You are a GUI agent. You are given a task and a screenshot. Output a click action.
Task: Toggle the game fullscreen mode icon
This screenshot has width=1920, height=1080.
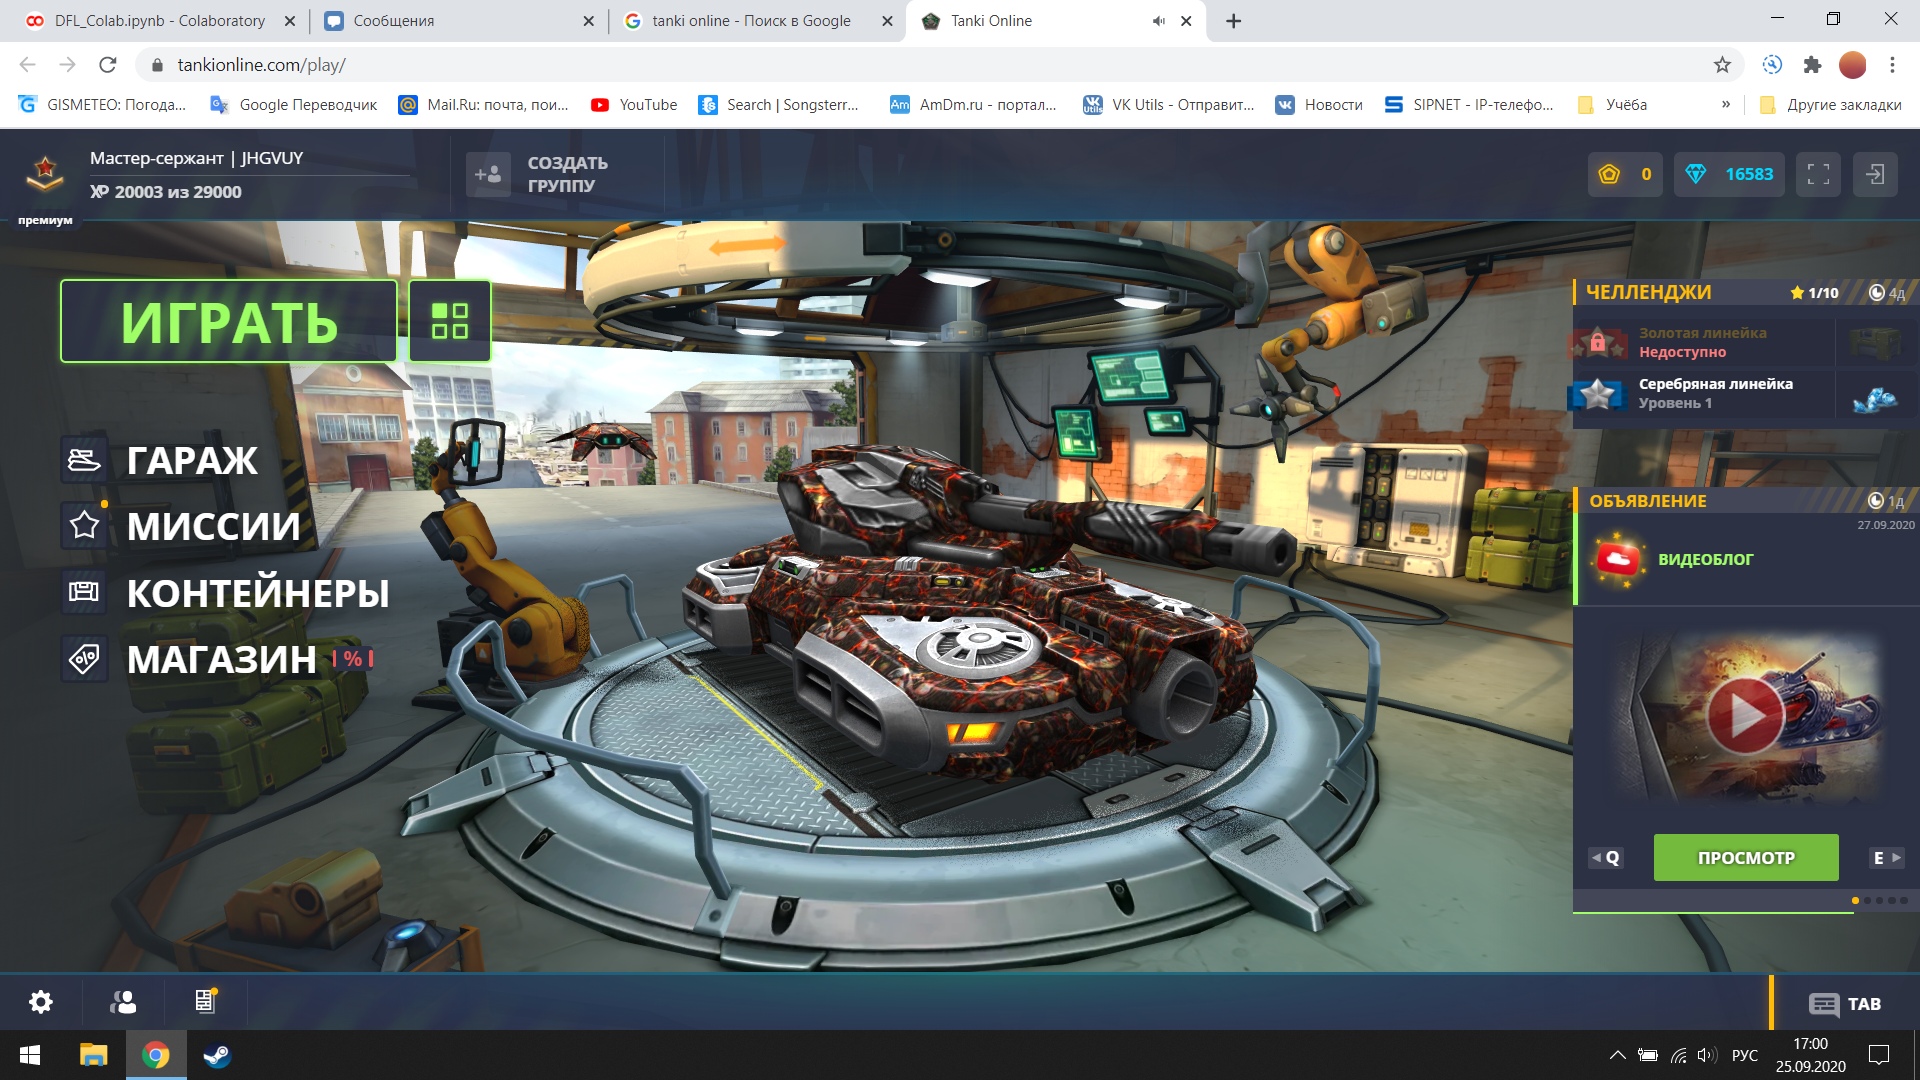click(x=1819, y=174)
